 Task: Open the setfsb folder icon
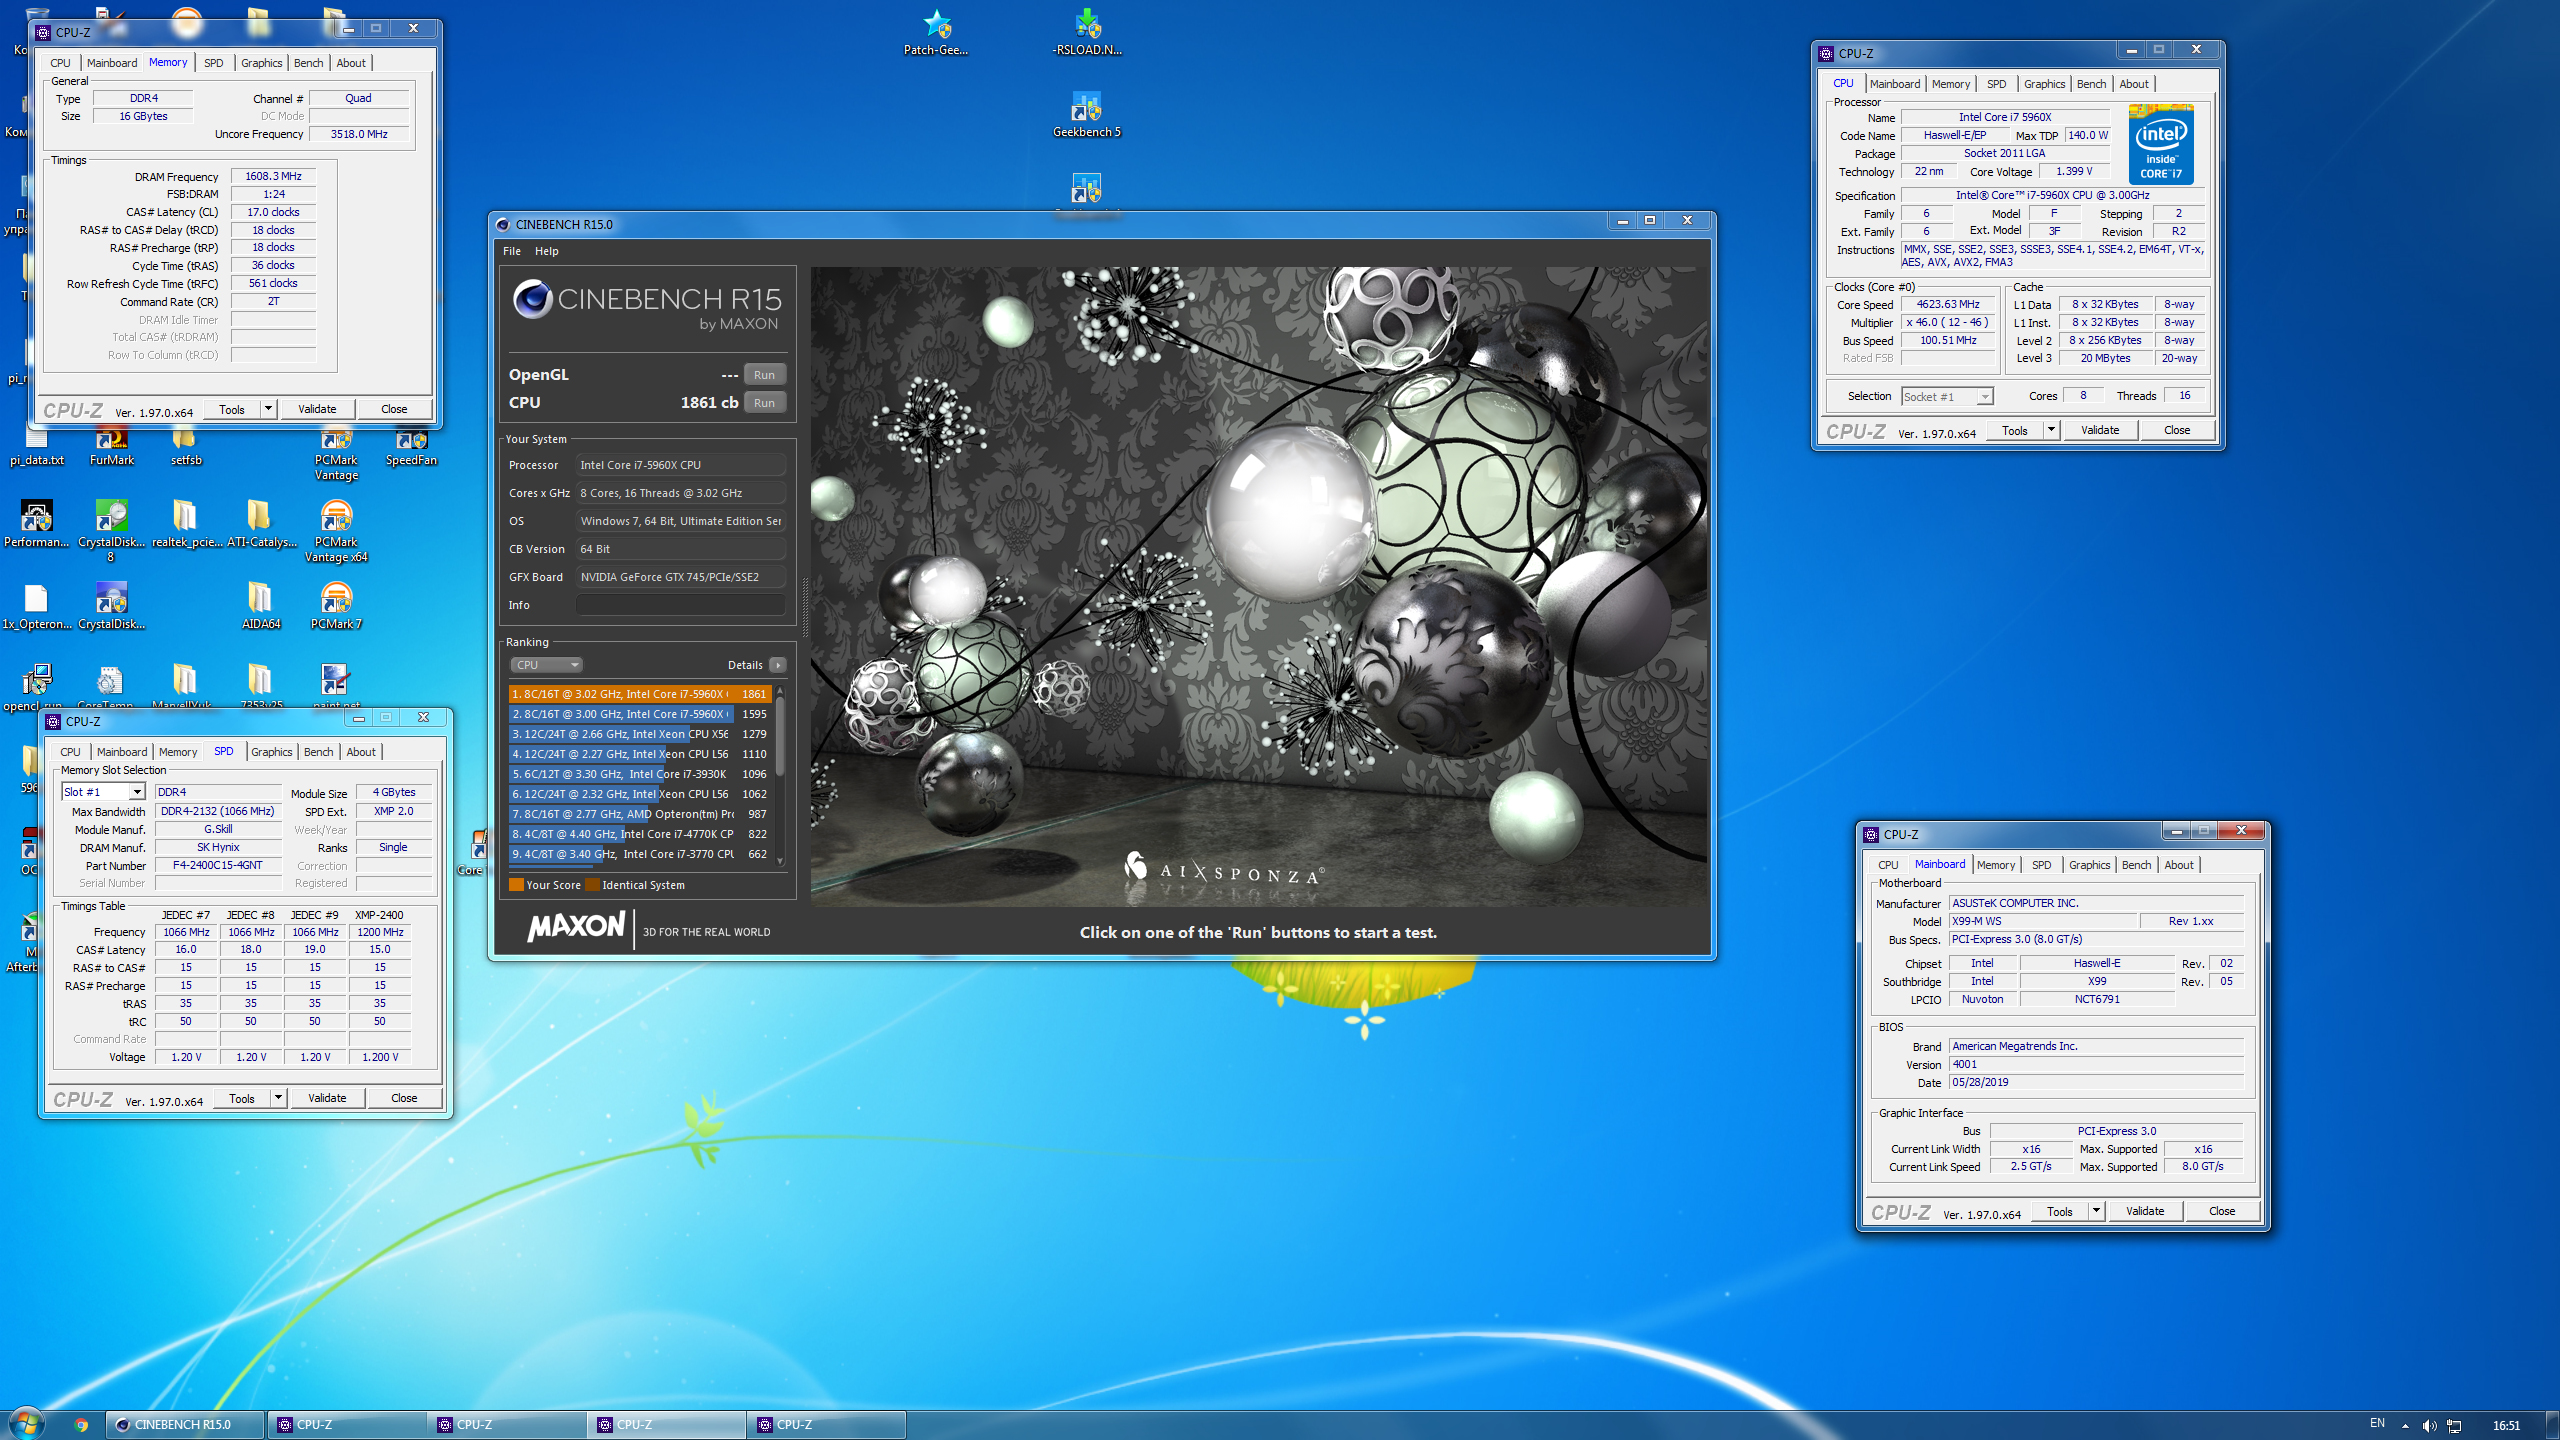point(186,448)
